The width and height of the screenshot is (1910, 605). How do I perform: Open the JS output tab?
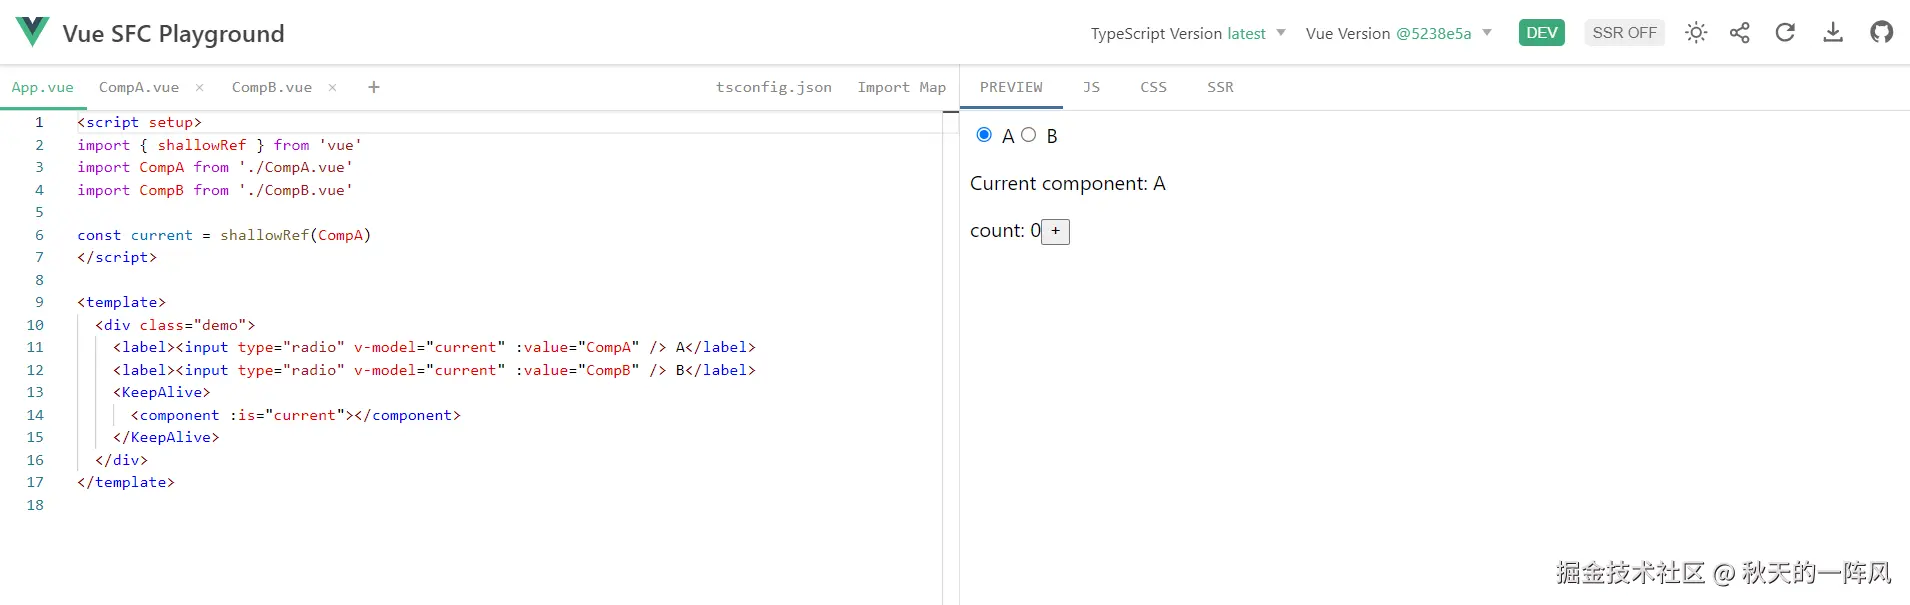coord(1091,88)
